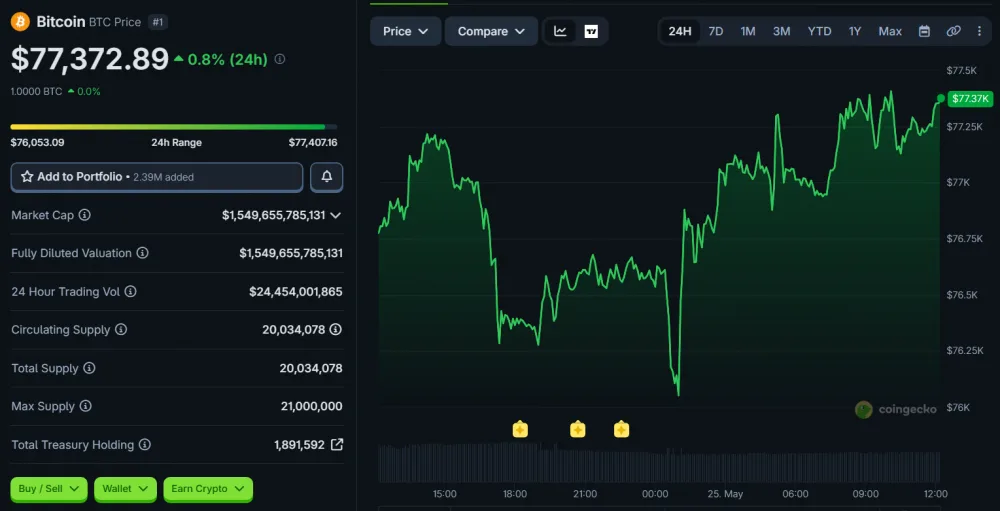Click Add to Portfolio button

(157, 177)
